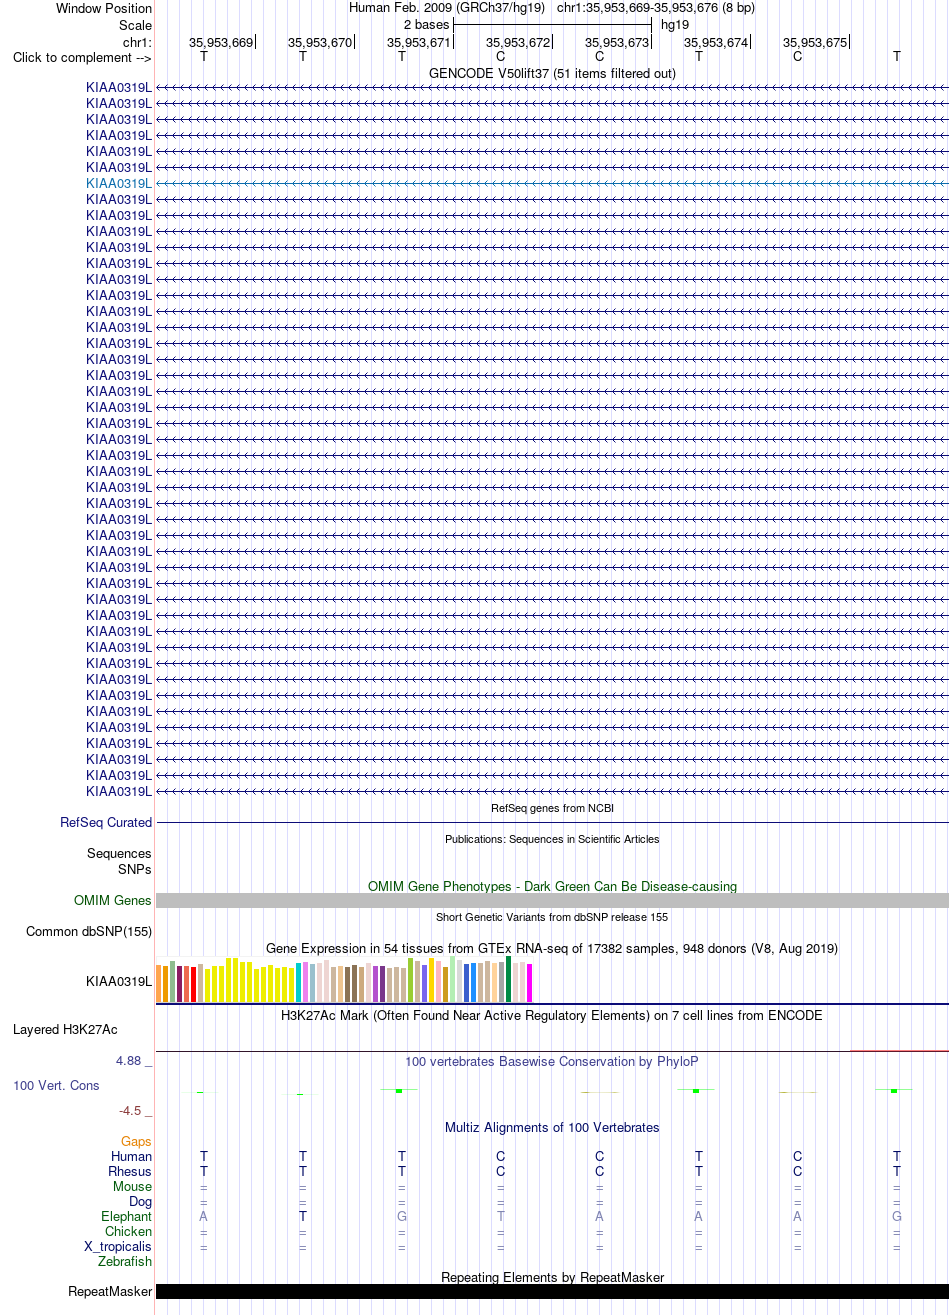Screen dimensions: 950x1315
Task: Click the Publications: Sequences in Scientific Articles title
Action: click(552, 839)
